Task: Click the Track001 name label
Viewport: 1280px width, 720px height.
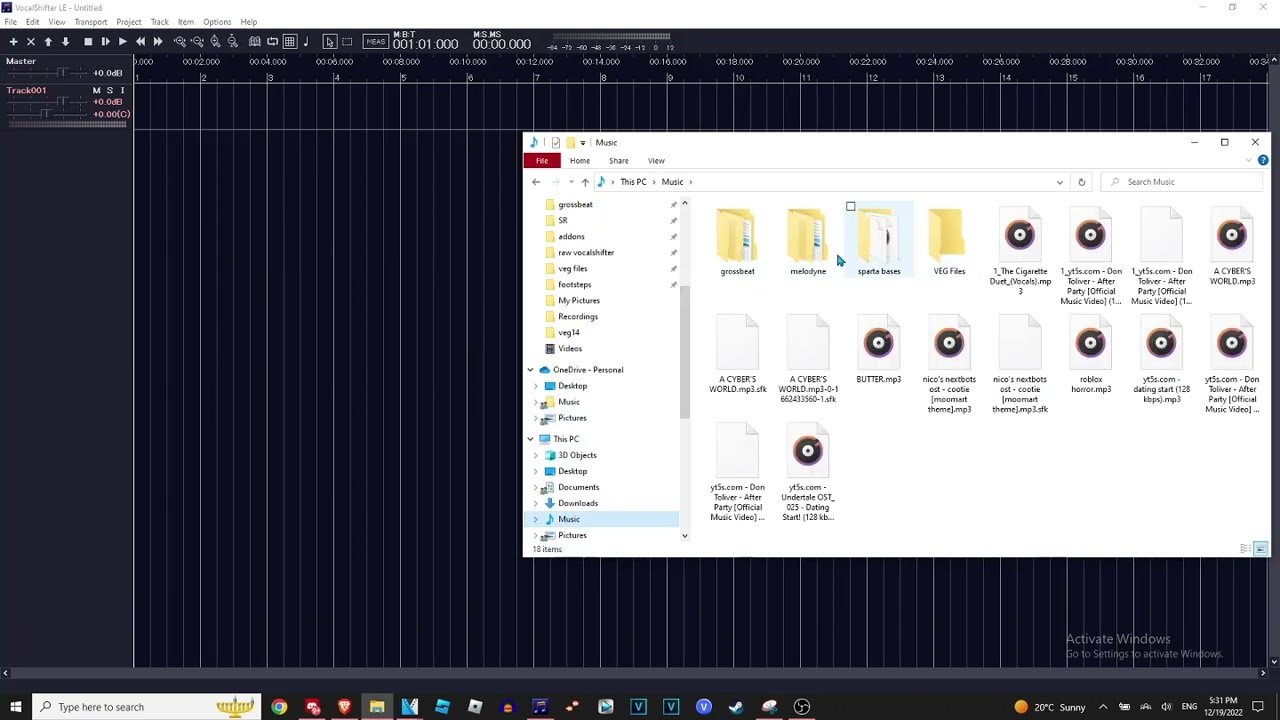Action: point(26,90)
